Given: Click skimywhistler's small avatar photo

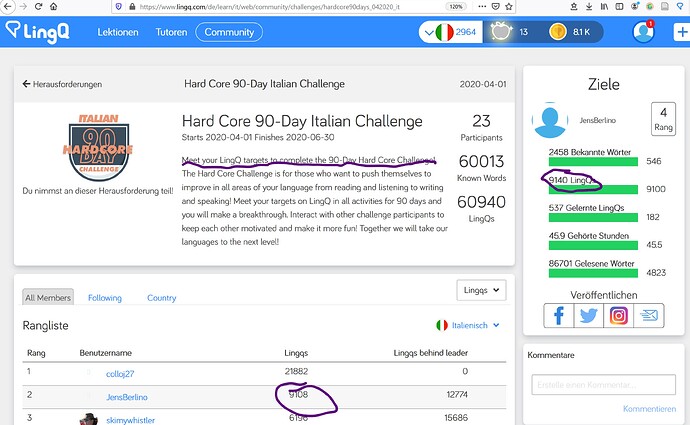Looking at the screenshot, I should coord(89,419).
